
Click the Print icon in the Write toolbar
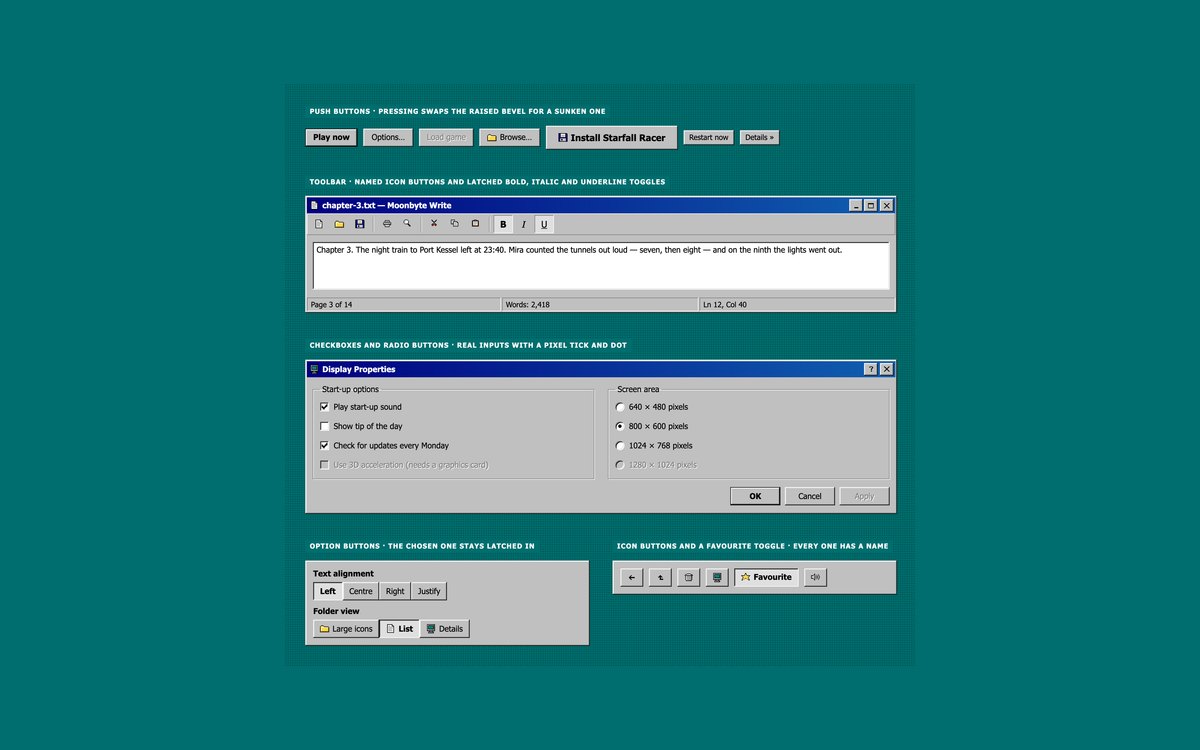point(387,224)
